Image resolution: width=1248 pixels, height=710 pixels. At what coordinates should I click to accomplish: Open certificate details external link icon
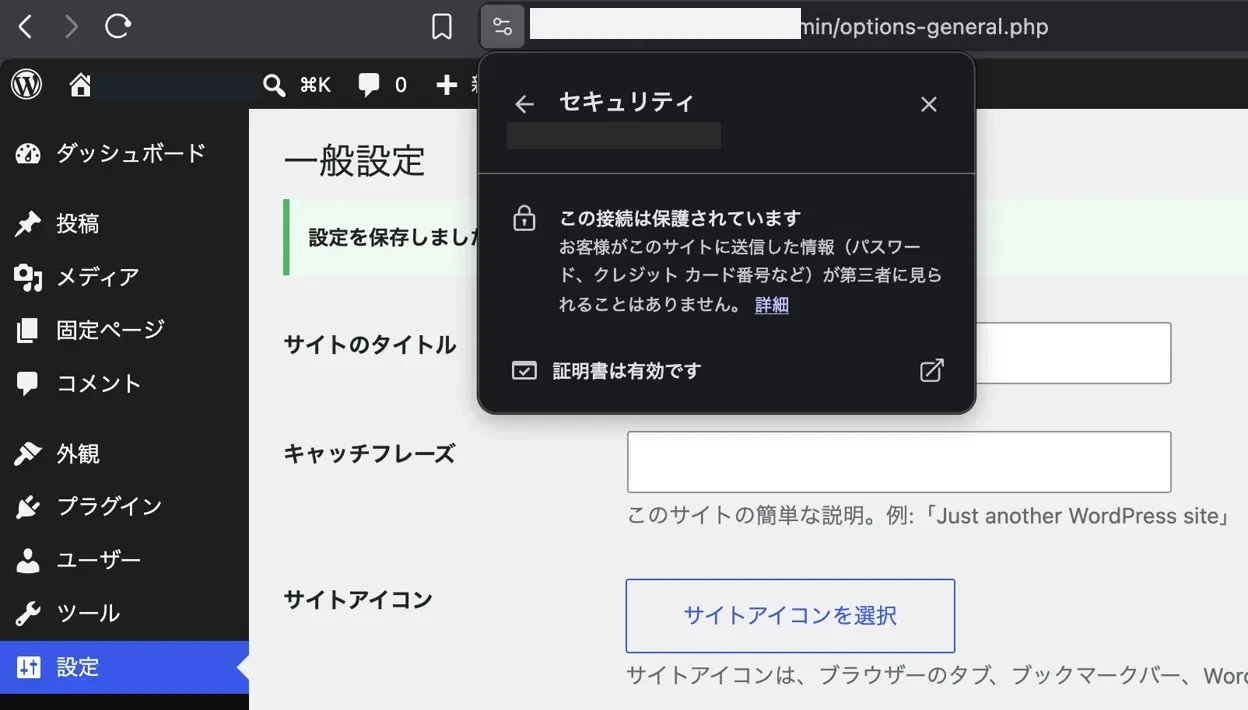(x=931, y=371)
